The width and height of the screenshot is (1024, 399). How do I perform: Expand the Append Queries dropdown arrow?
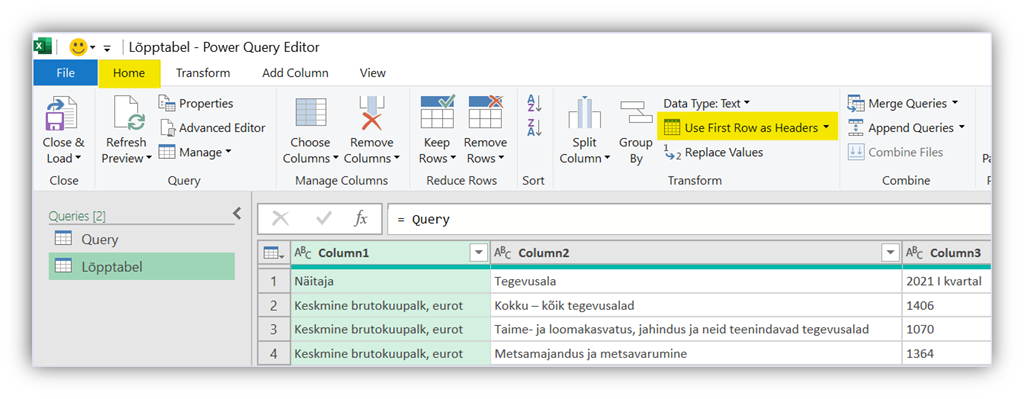click(961, 127)
